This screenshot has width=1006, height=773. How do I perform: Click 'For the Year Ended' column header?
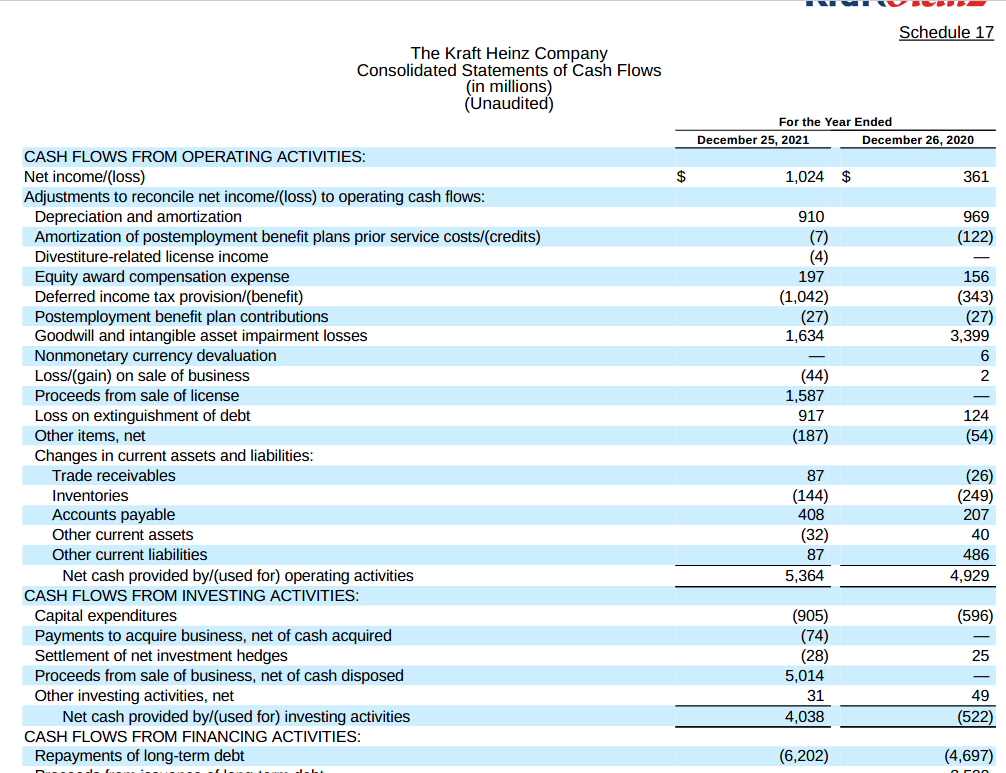pos(835,122)
